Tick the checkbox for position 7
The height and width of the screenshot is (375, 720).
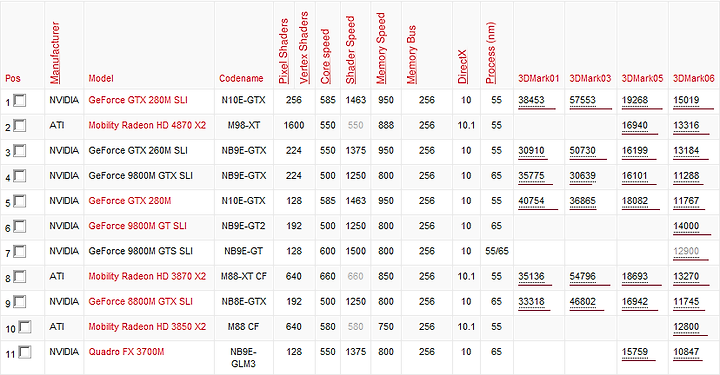point(20,252)
